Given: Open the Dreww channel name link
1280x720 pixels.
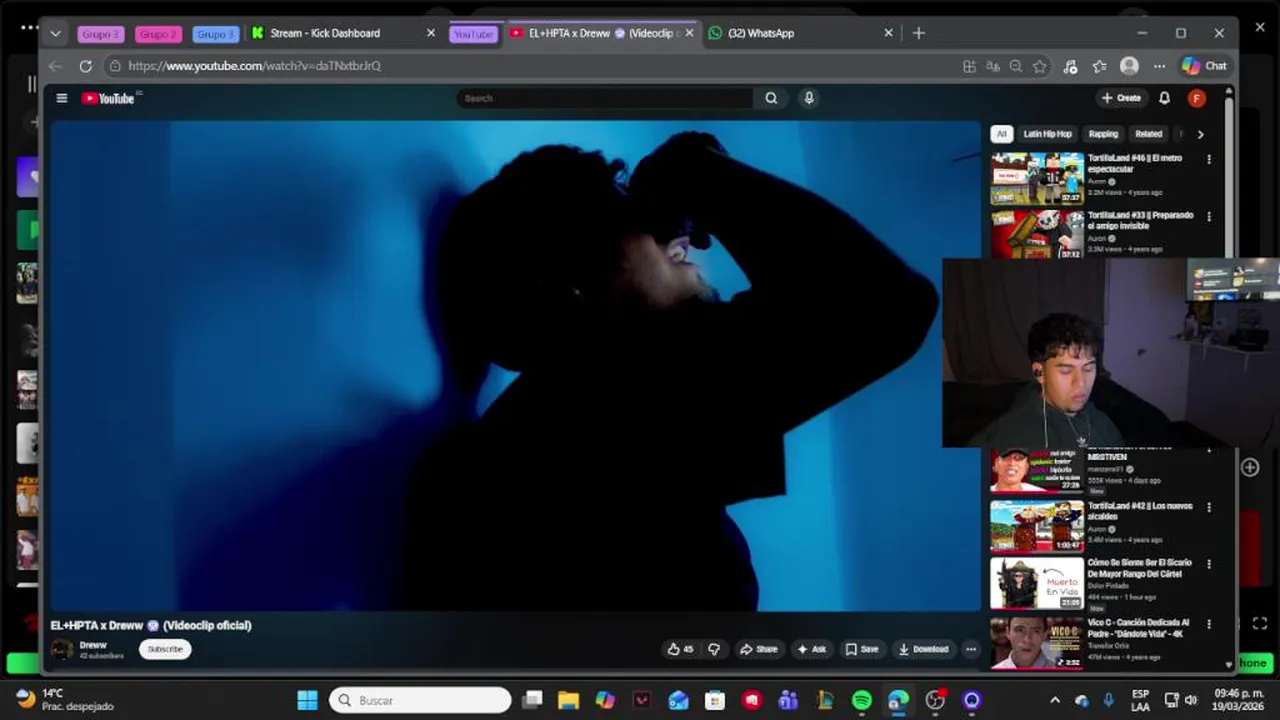Looking at the screenshot, I should (x=93, y=645).
